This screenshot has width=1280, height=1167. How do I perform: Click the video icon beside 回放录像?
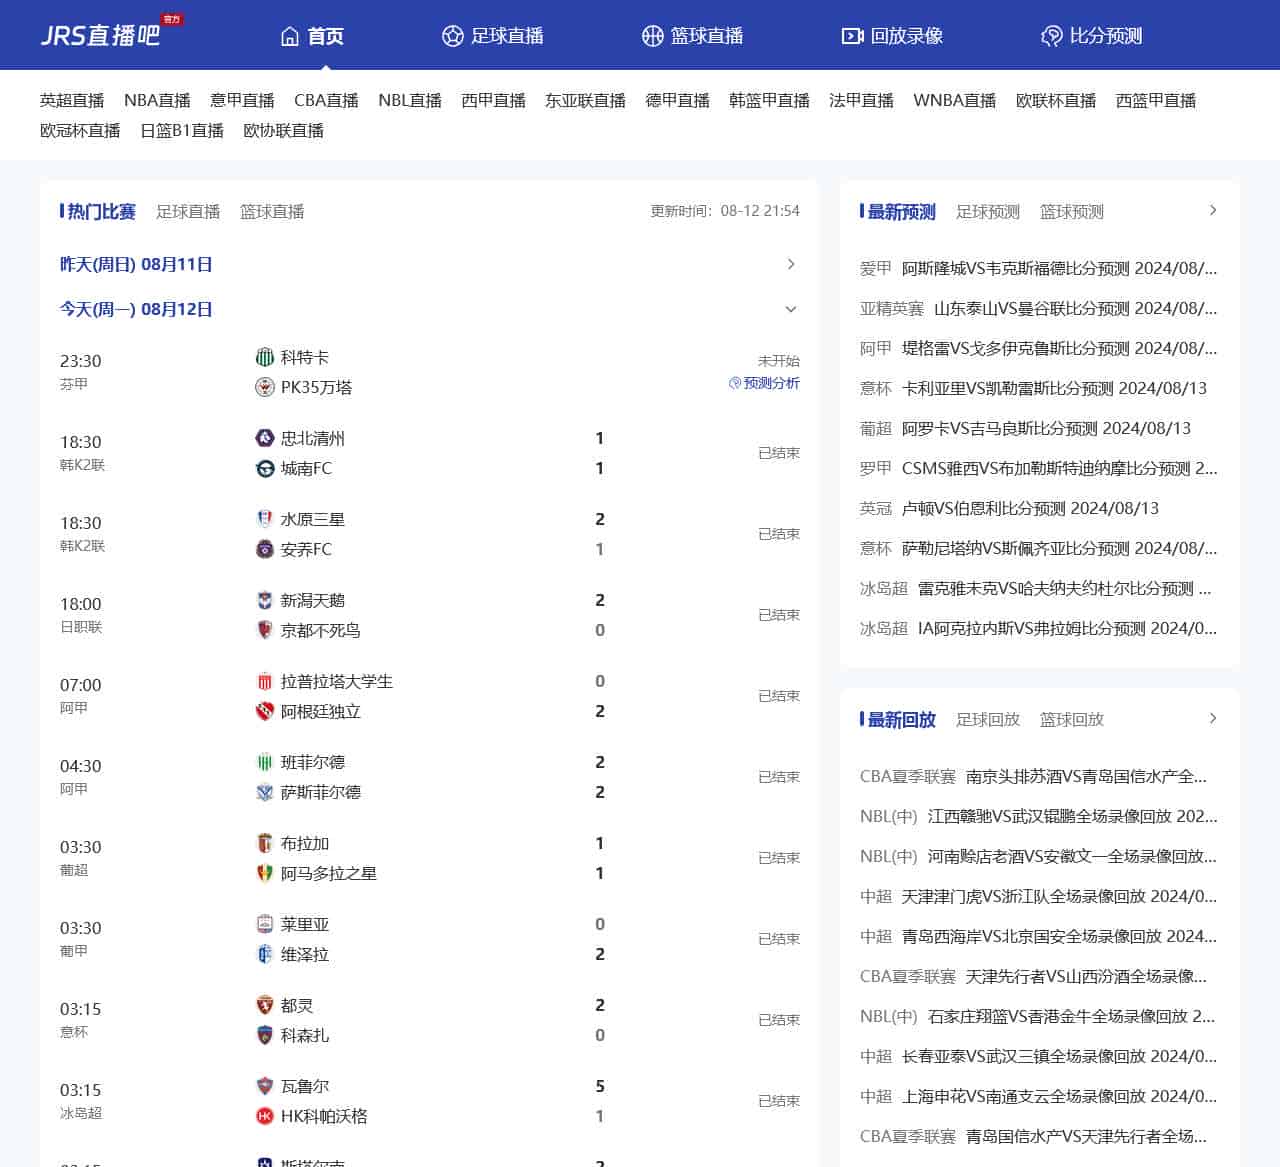pos(852,36)
